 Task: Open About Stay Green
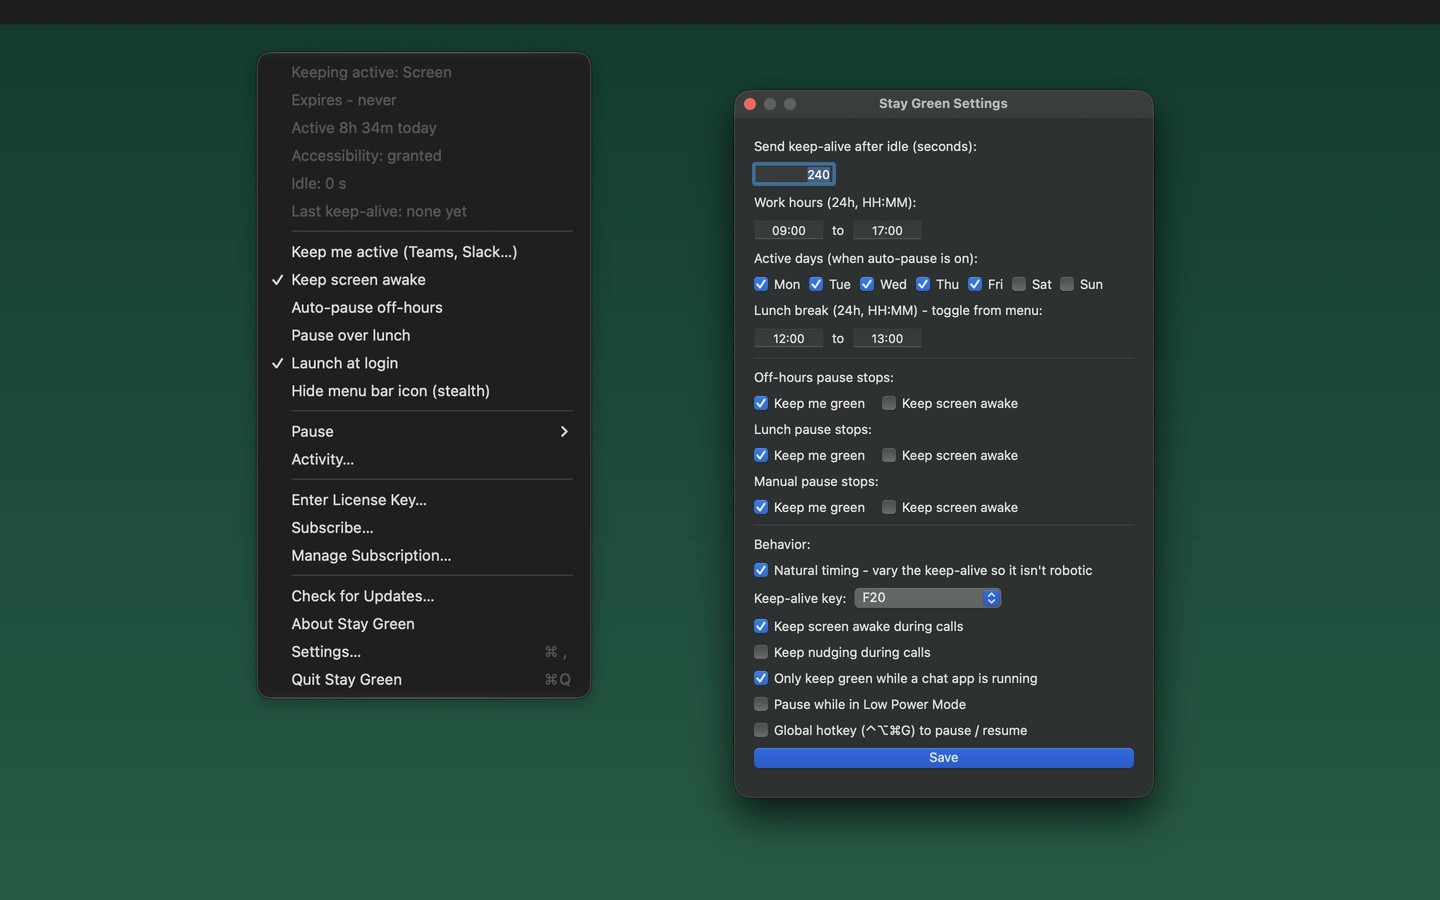pos(424,624)
